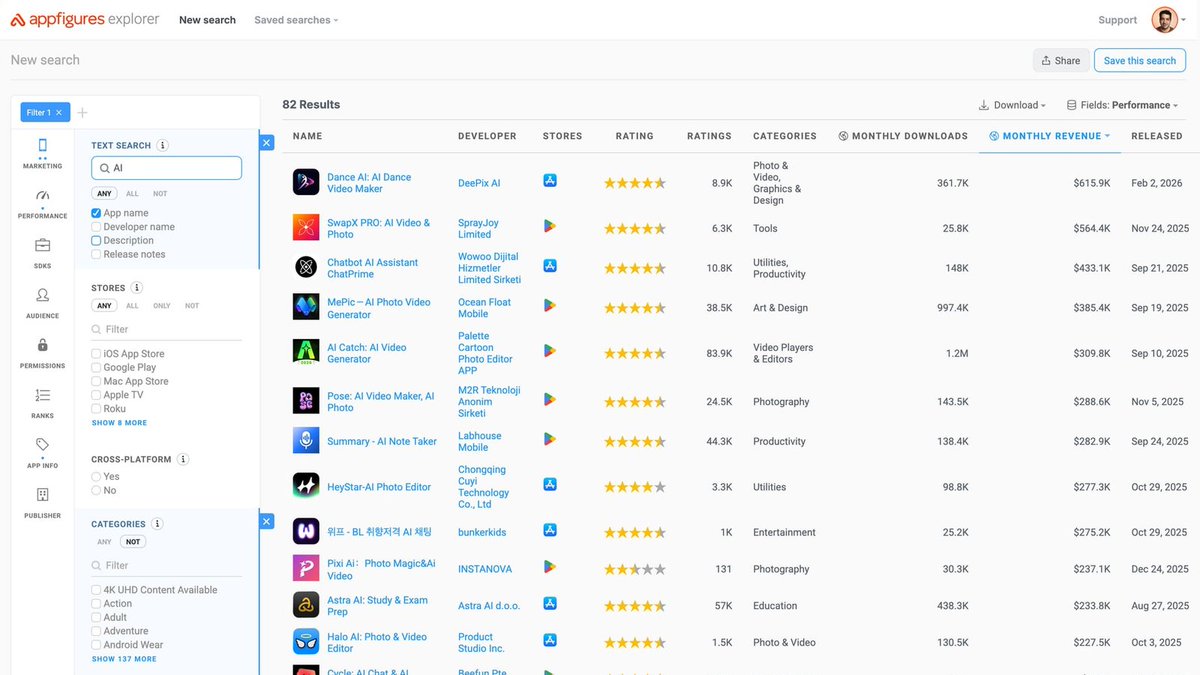Check Mac App Store checkbox
This screenshot has height=675, width=1200.
(96, 382)
